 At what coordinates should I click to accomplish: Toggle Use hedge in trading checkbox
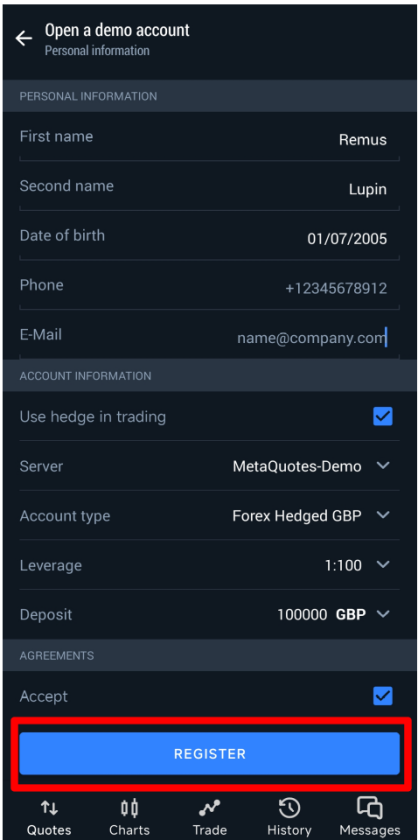[383, 416]
